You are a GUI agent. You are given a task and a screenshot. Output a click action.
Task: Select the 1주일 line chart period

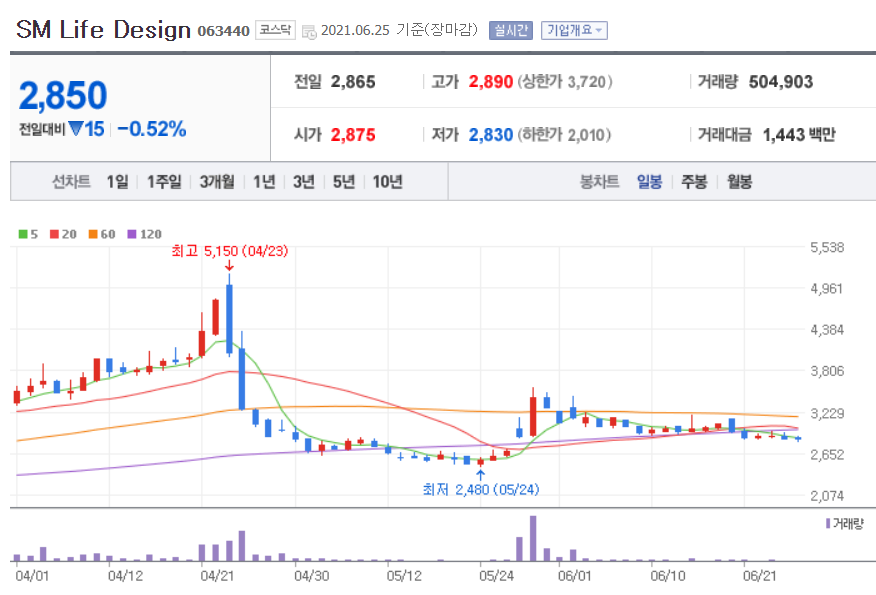(164, 182)
